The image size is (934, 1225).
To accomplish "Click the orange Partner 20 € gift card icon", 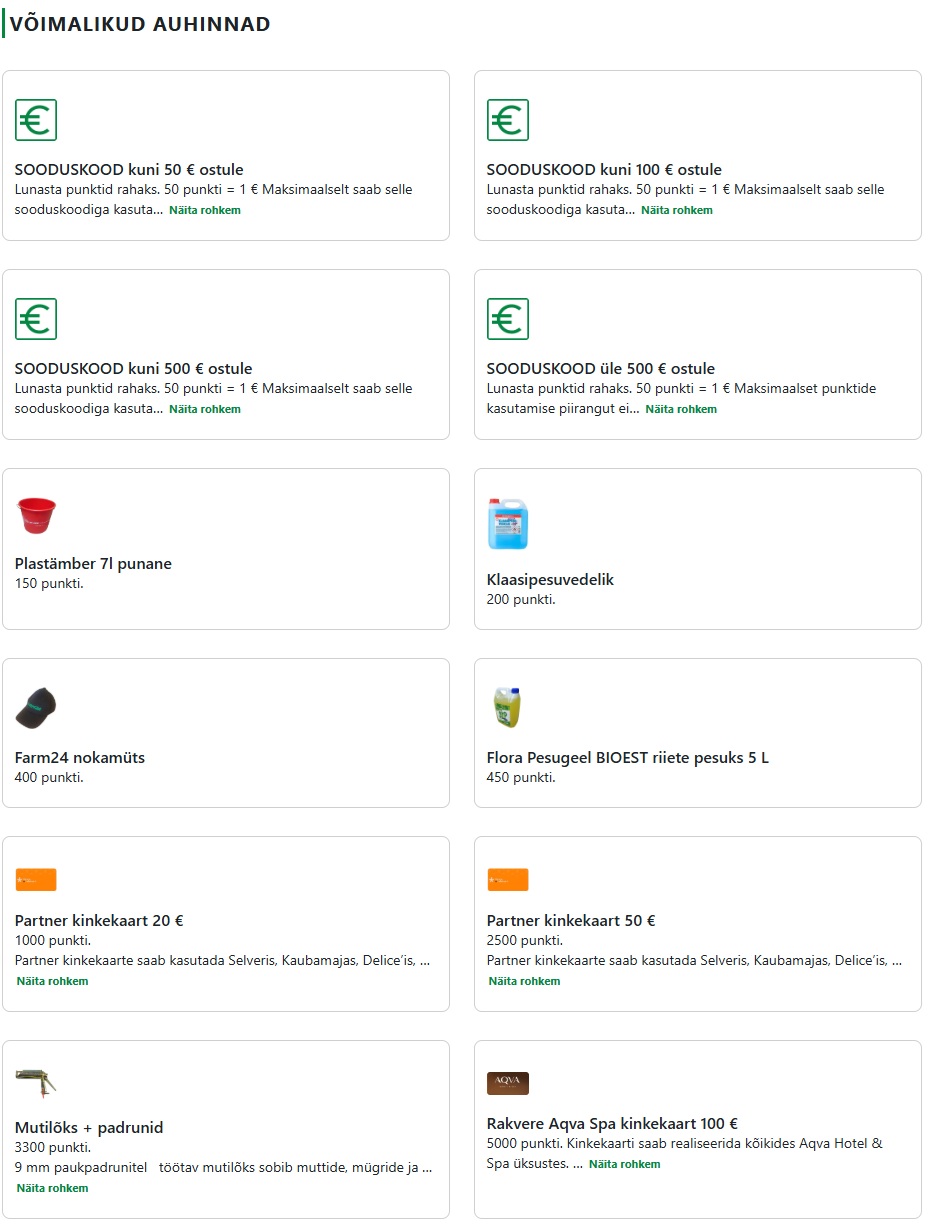I will [x=36, y=880].
